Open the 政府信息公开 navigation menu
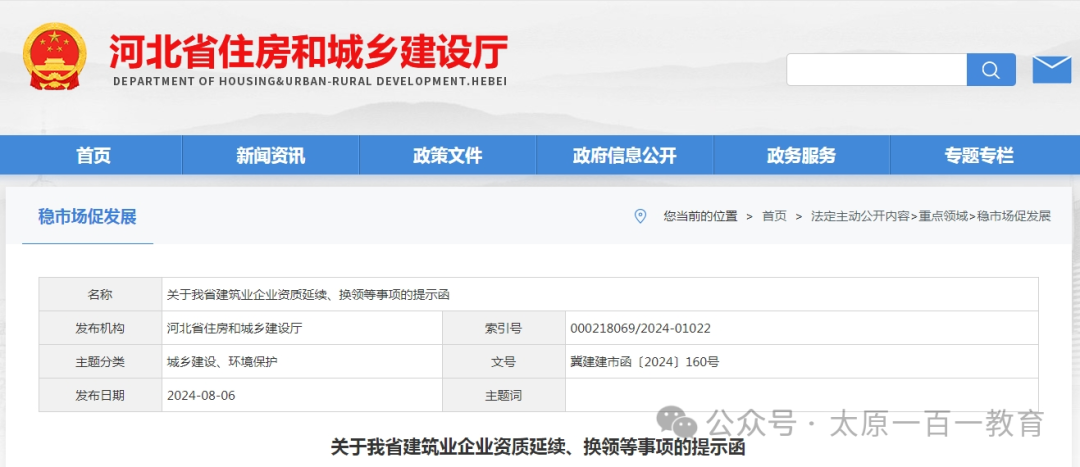Screen dimensions: 1080x467 coord(624,156)
